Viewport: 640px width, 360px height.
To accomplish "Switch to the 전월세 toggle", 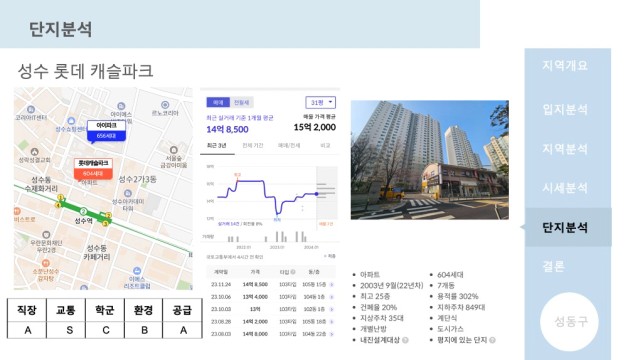I will coord(242,102).
